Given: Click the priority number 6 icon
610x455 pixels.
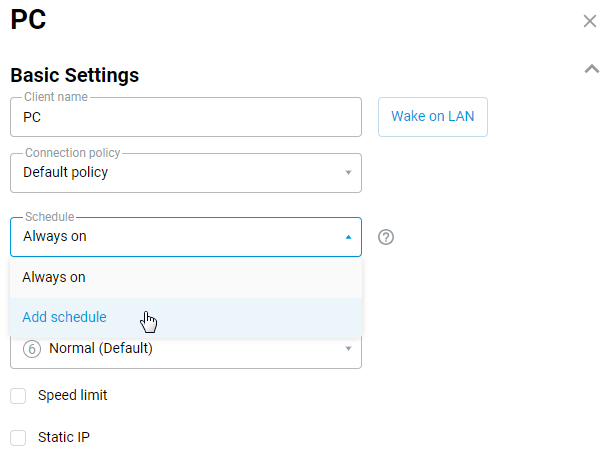Looking at the screenshot, I should click(x=31, y=349).
